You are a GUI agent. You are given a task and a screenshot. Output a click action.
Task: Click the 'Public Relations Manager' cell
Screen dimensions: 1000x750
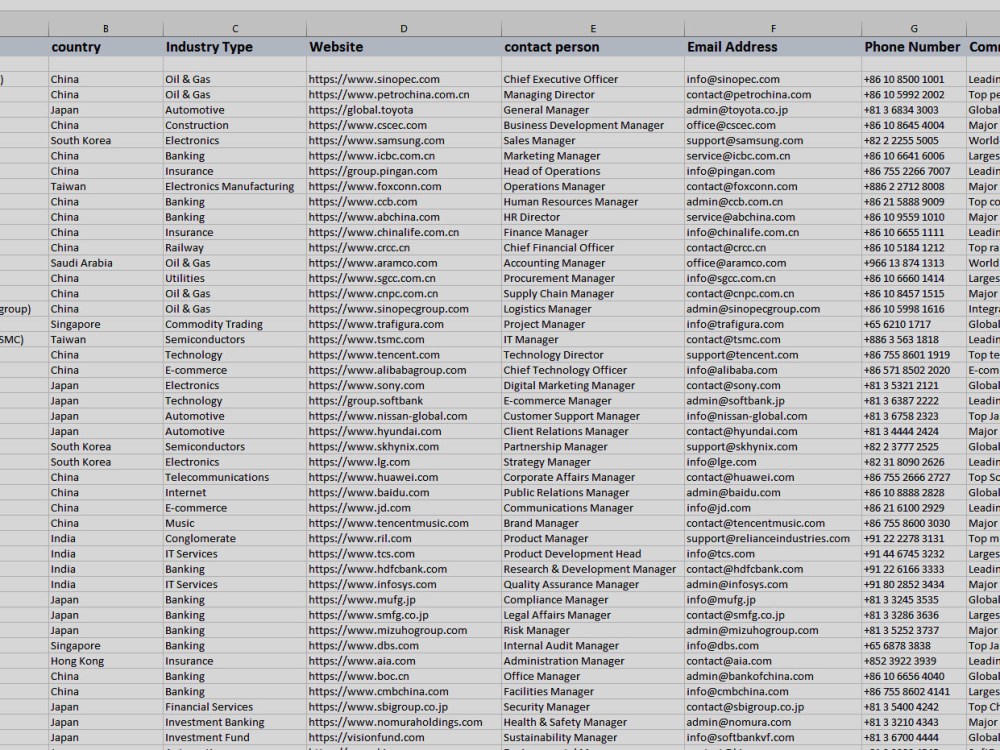point(593,492)
